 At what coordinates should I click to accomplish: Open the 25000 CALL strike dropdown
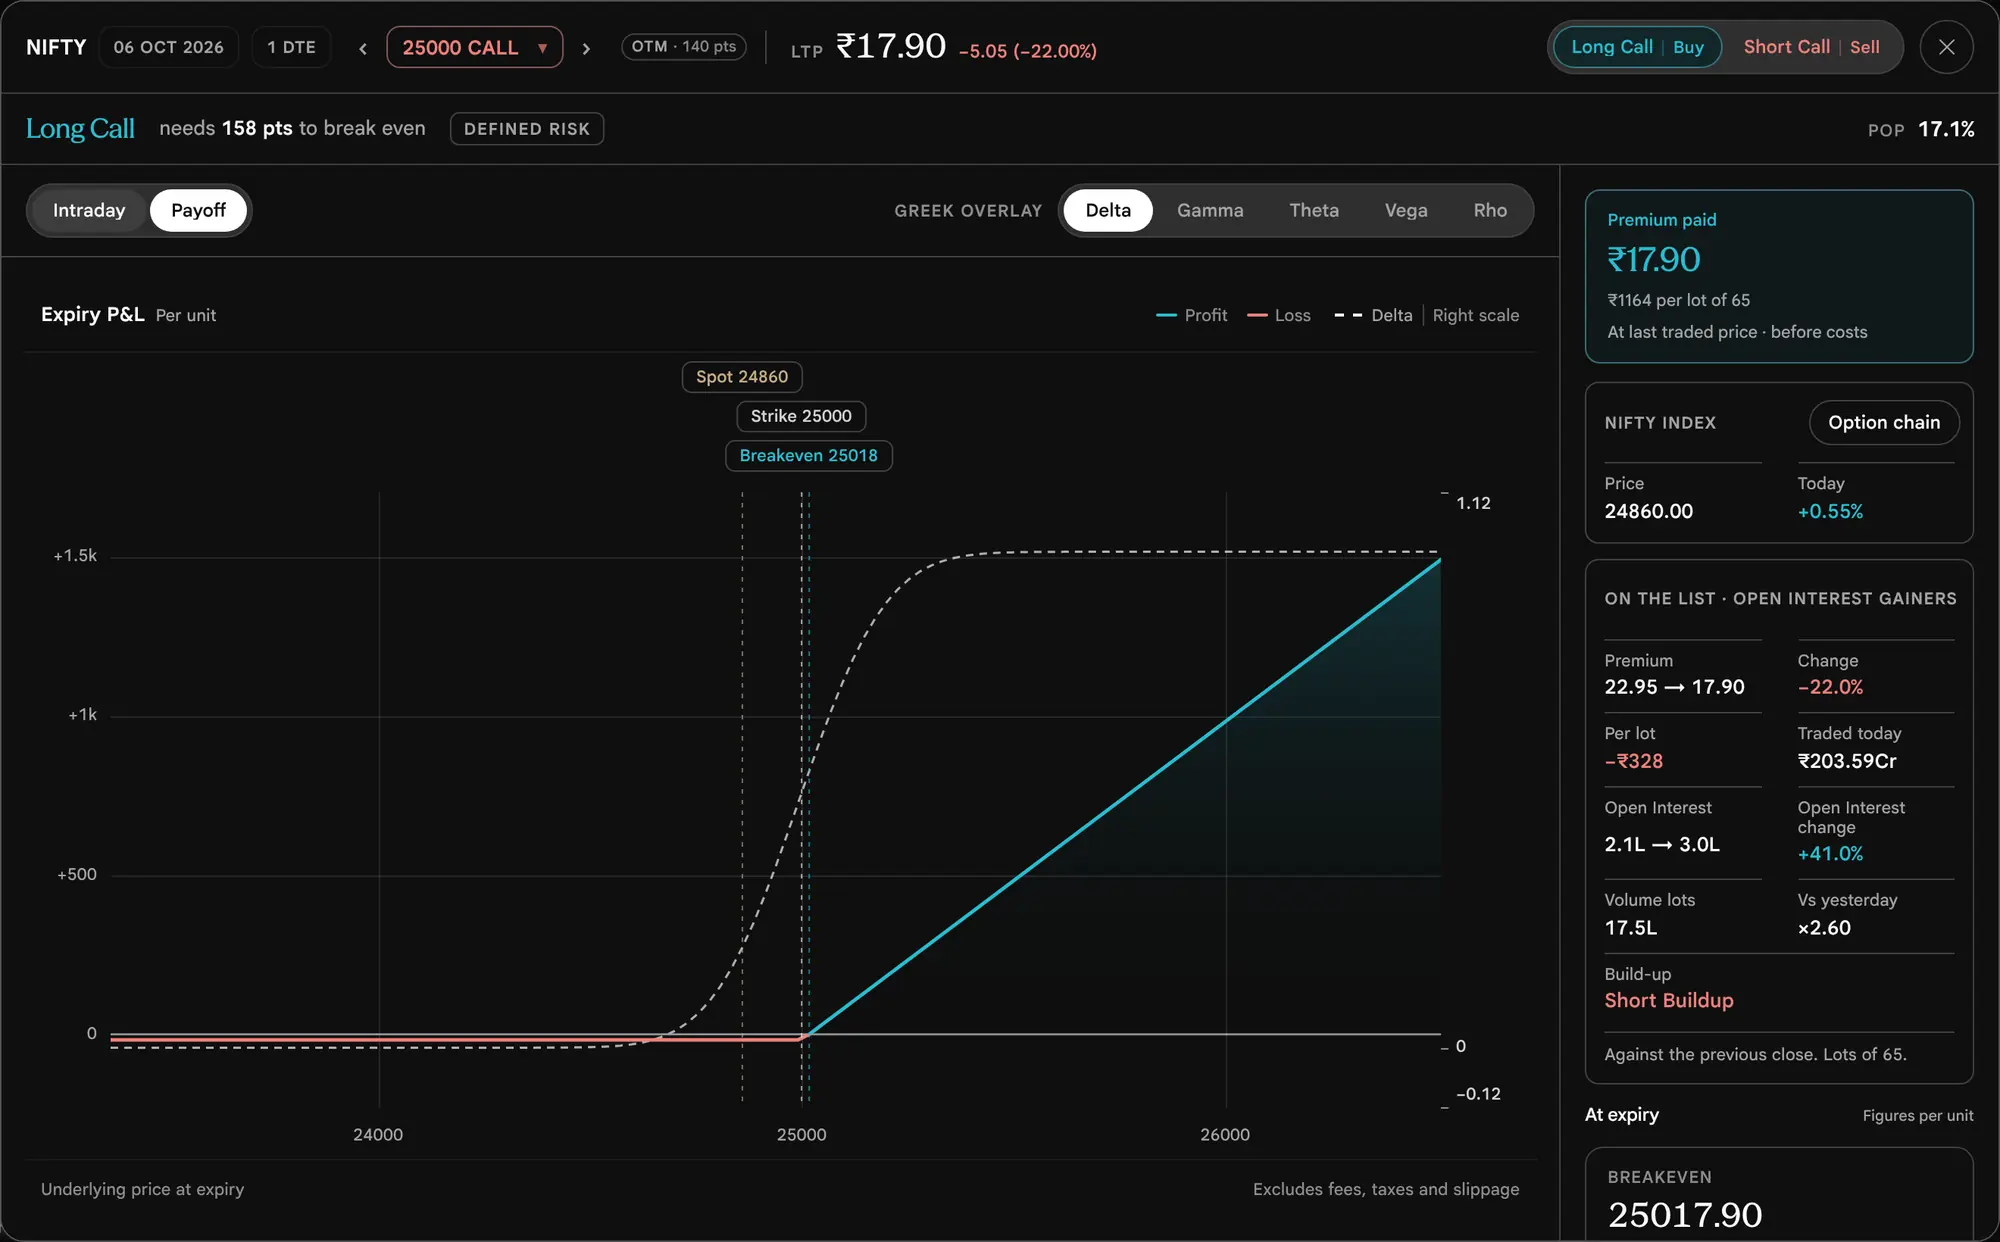tap(475, 47)
